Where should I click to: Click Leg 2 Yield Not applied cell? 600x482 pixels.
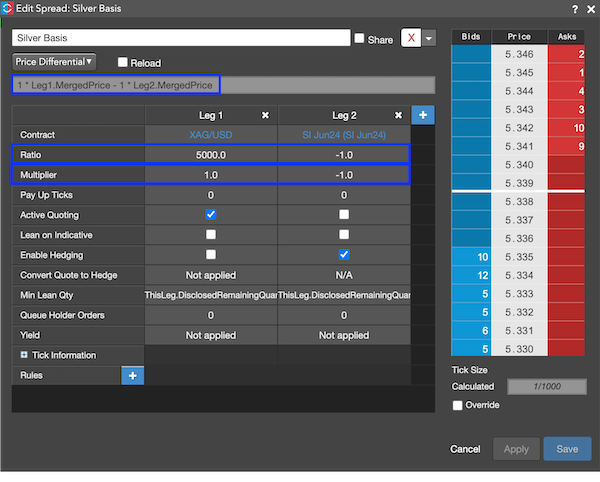point(344,335)
